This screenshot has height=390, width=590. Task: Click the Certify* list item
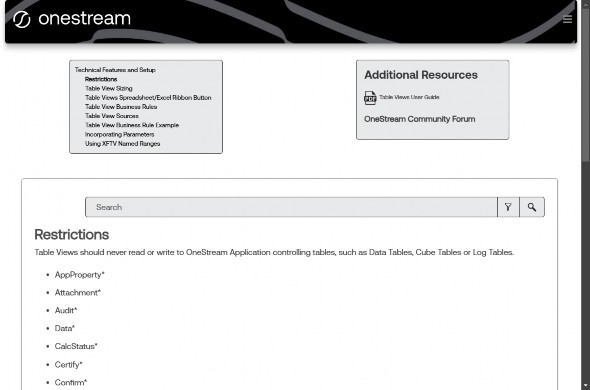(x=68, y=364)
